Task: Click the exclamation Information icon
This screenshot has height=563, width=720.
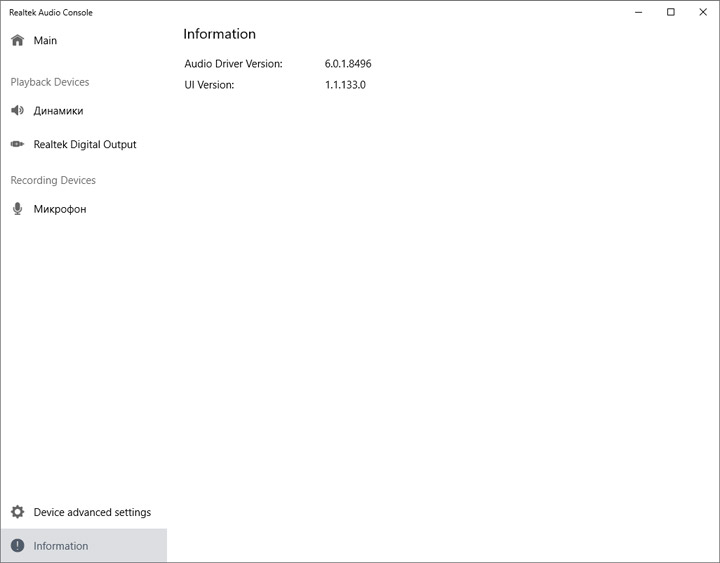Action: (17, 546)
